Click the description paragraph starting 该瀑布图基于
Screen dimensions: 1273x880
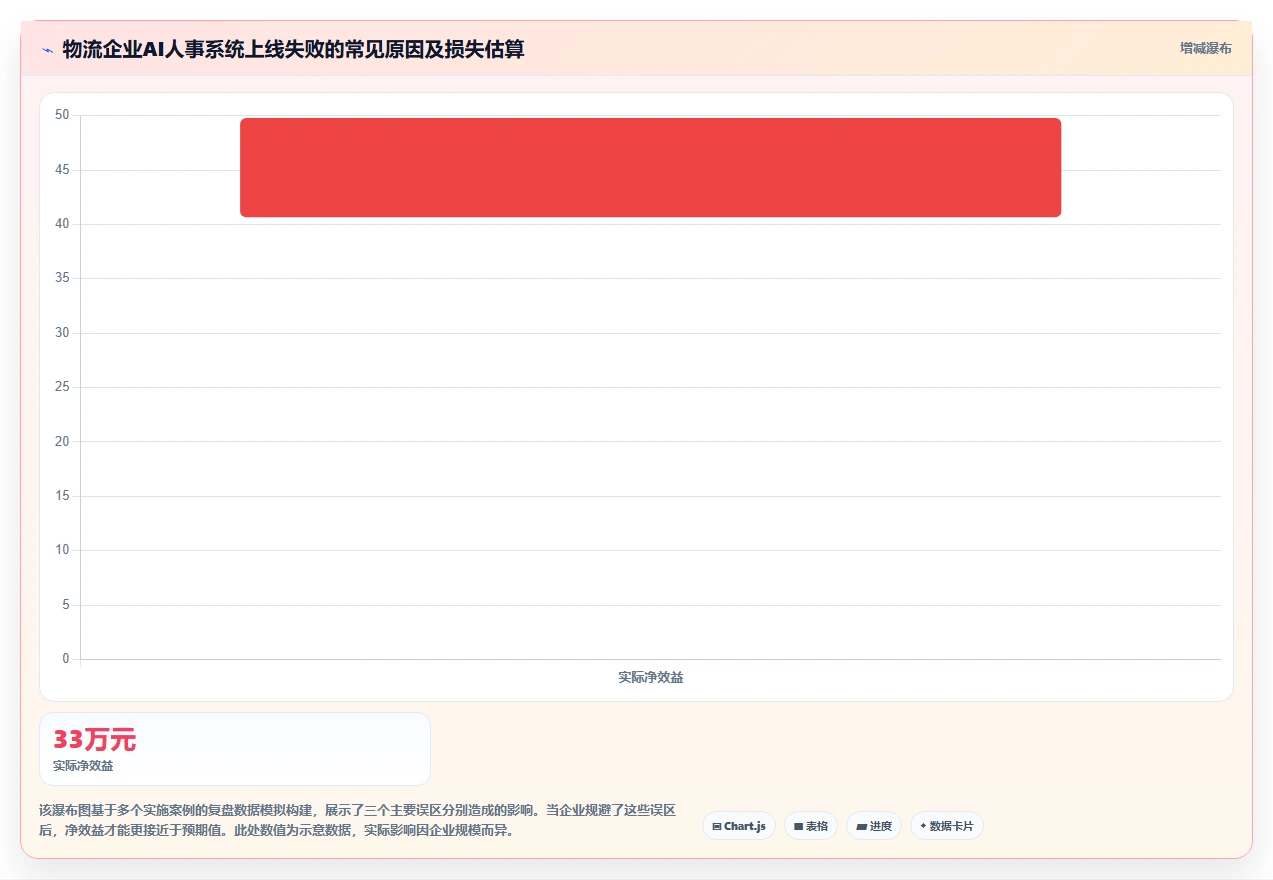tap(357, 820)
